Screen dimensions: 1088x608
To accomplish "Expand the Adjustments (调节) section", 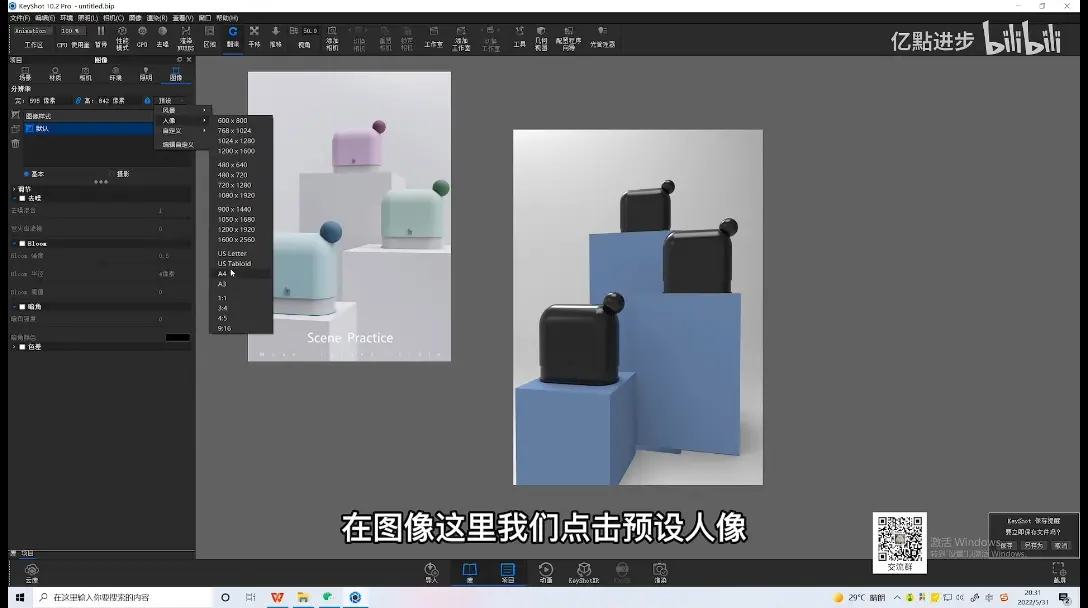I will [x=14, y=189].
